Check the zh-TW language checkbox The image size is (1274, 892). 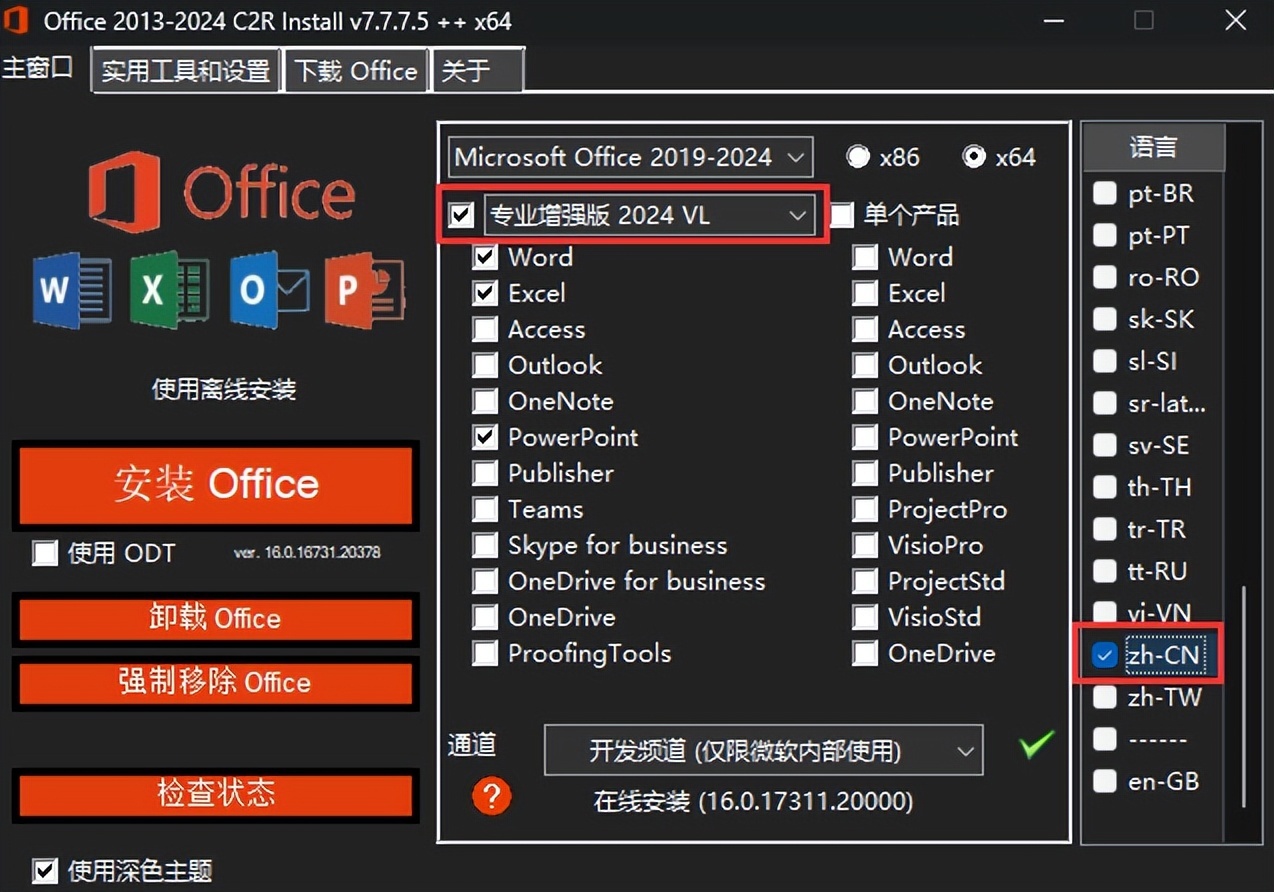click(x=1104, y=697)
